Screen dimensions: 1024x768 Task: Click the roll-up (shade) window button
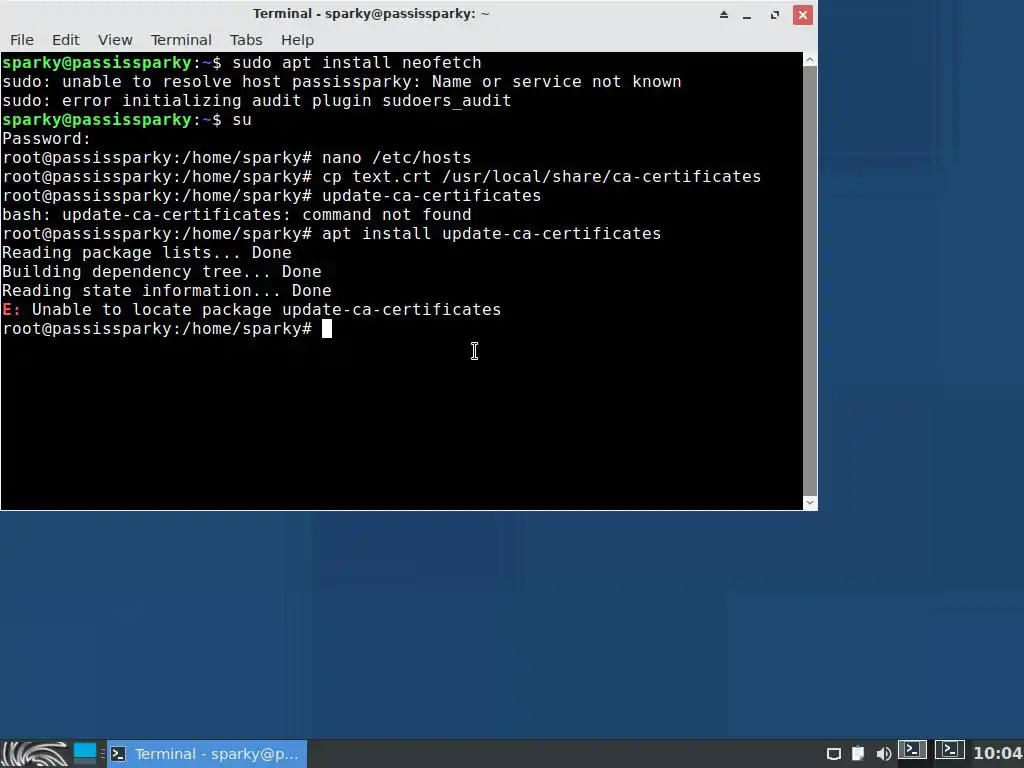tap(724, 14)
